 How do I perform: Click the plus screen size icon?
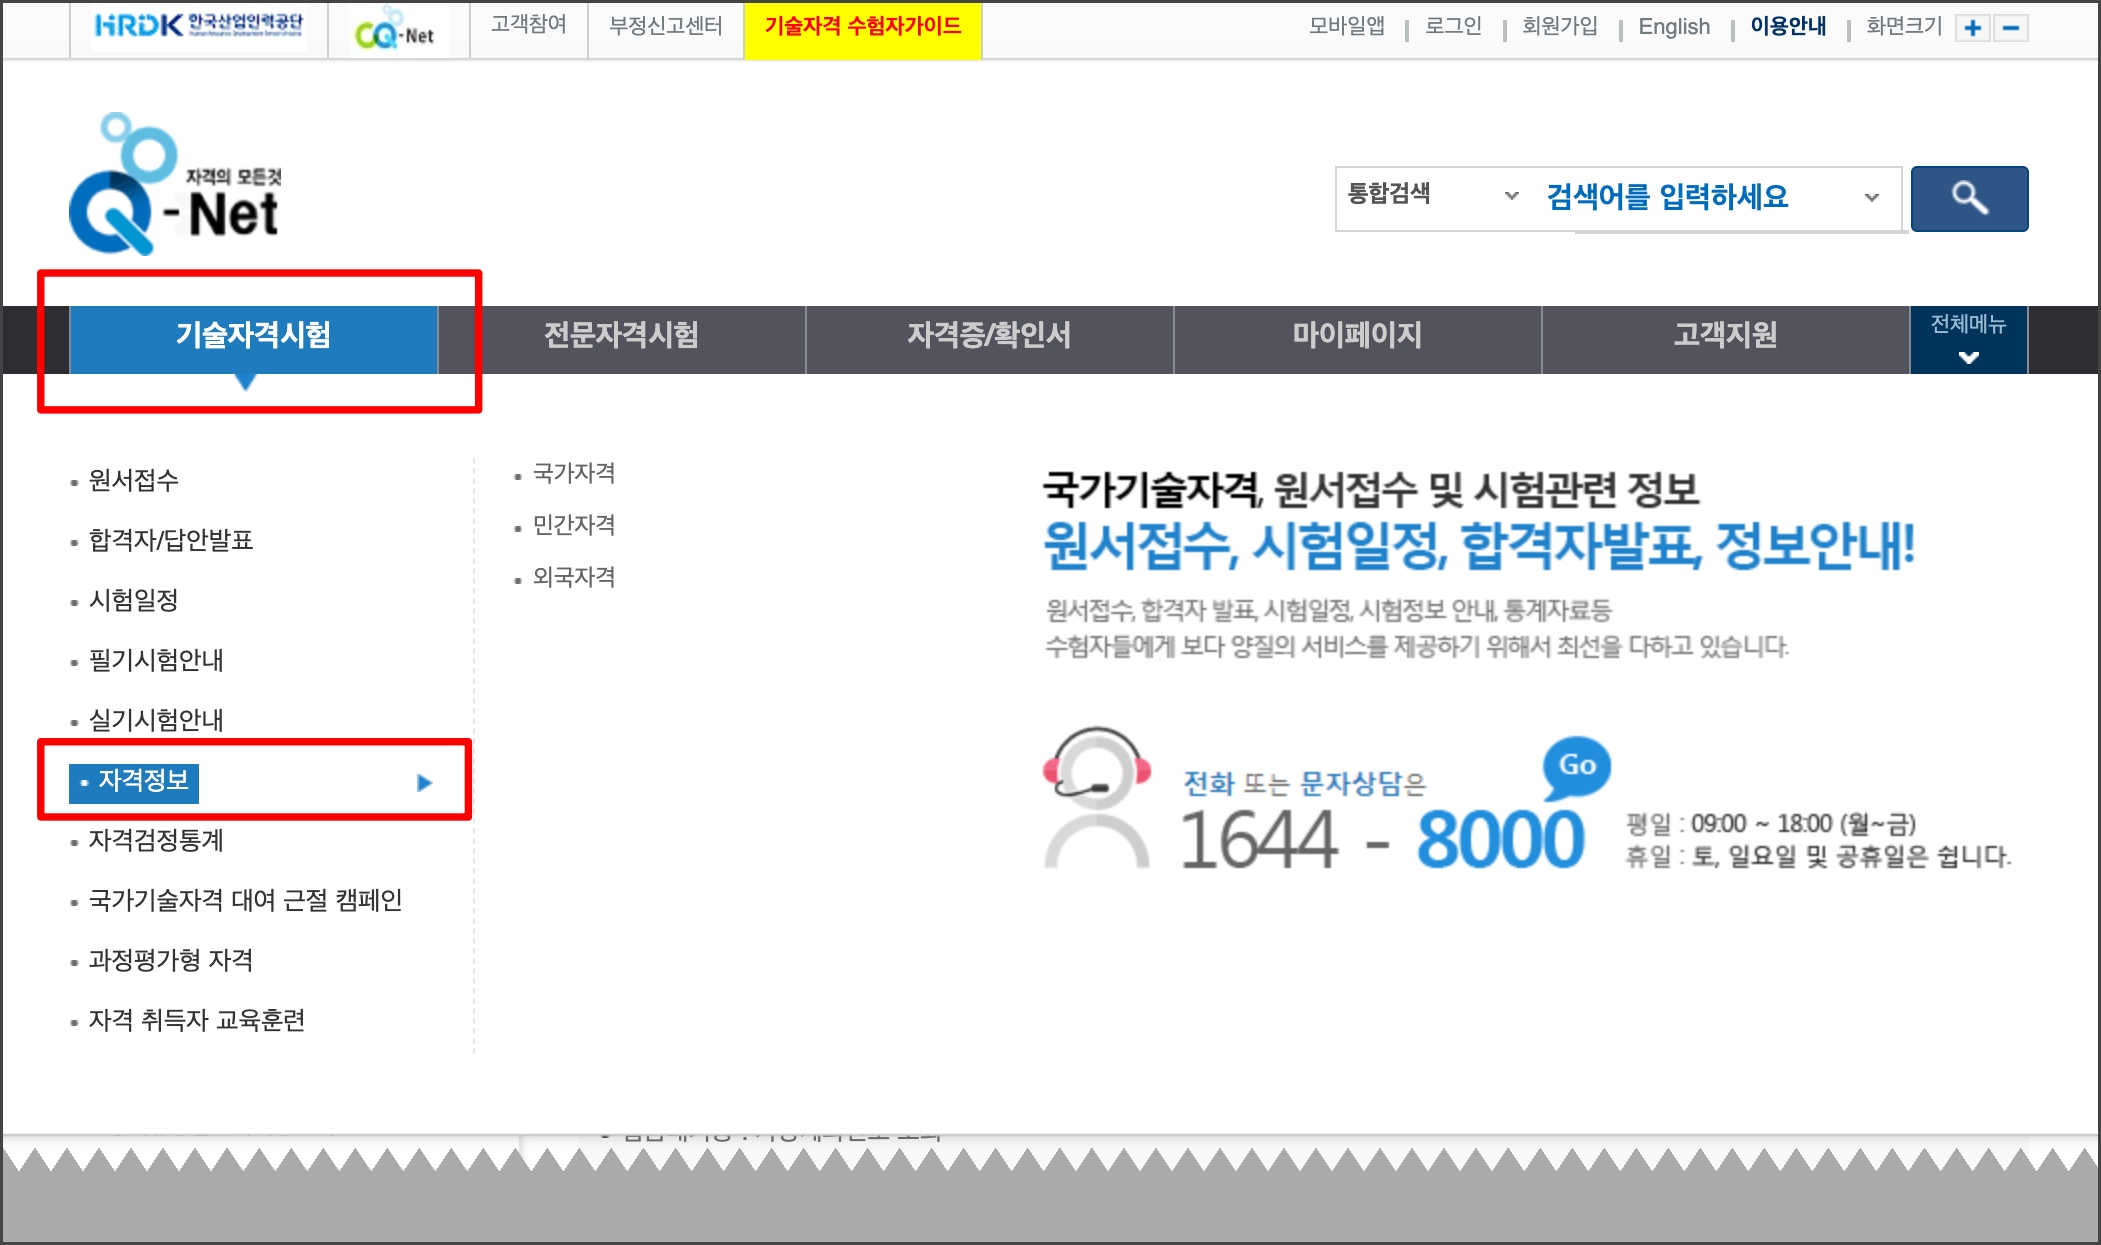1972,28
